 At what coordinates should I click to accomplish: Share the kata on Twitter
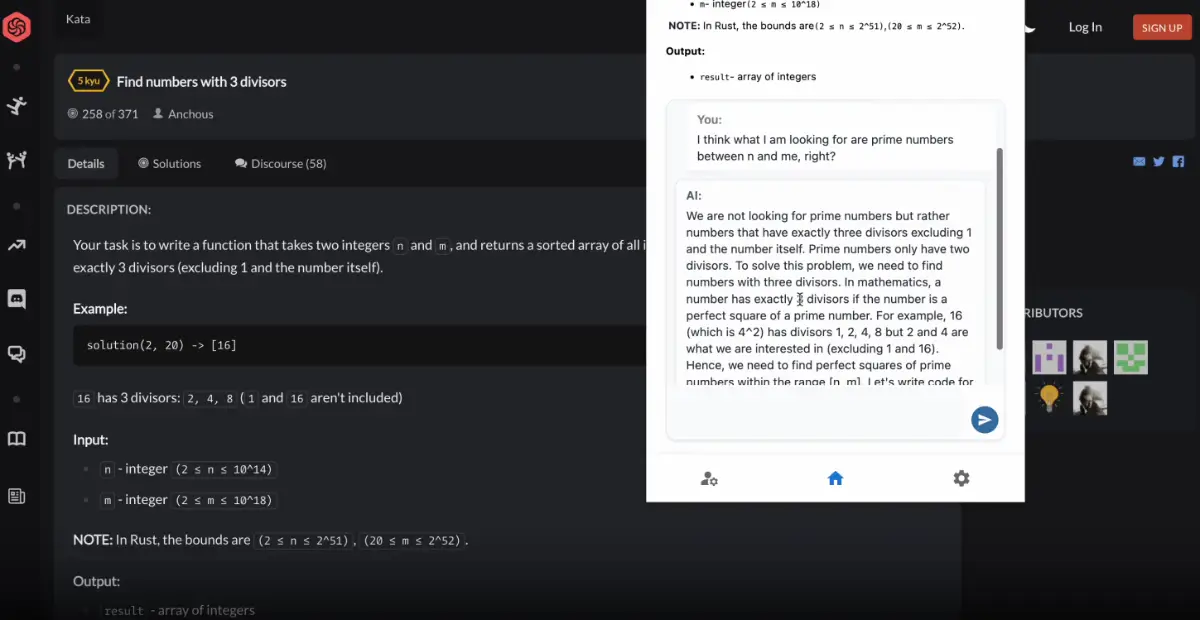1158,161
